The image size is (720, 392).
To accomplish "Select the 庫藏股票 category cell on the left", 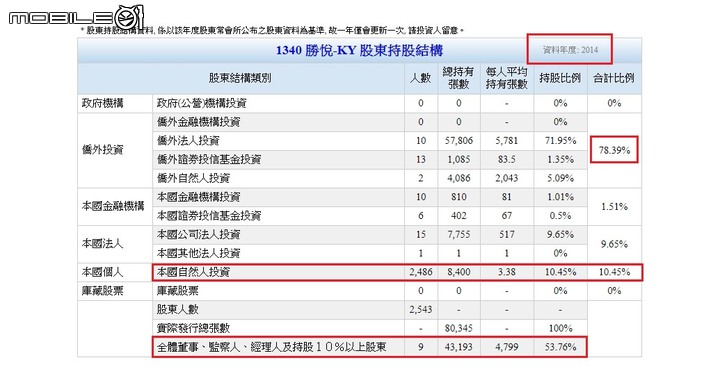I will (x=102, y=291).
